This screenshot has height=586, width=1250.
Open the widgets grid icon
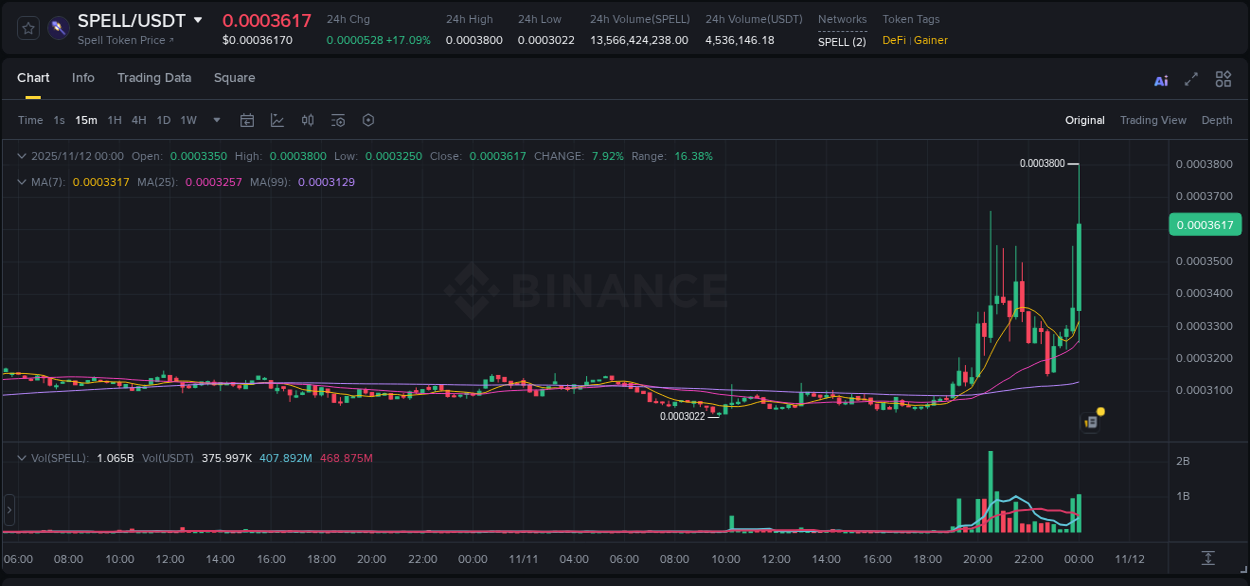click(x=1223, y=78)
